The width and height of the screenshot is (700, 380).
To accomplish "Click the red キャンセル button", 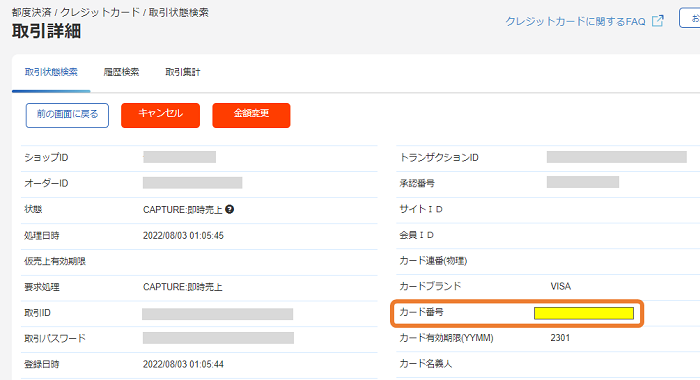I will (160, 115).
